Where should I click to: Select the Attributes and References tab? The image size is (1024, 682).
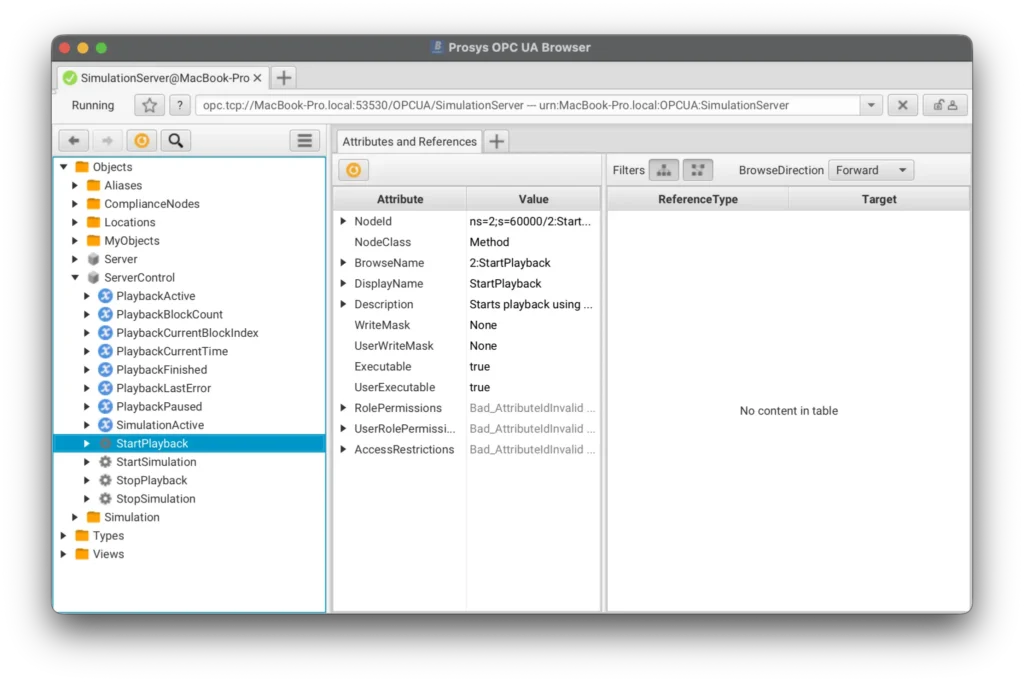coord(409,142)
